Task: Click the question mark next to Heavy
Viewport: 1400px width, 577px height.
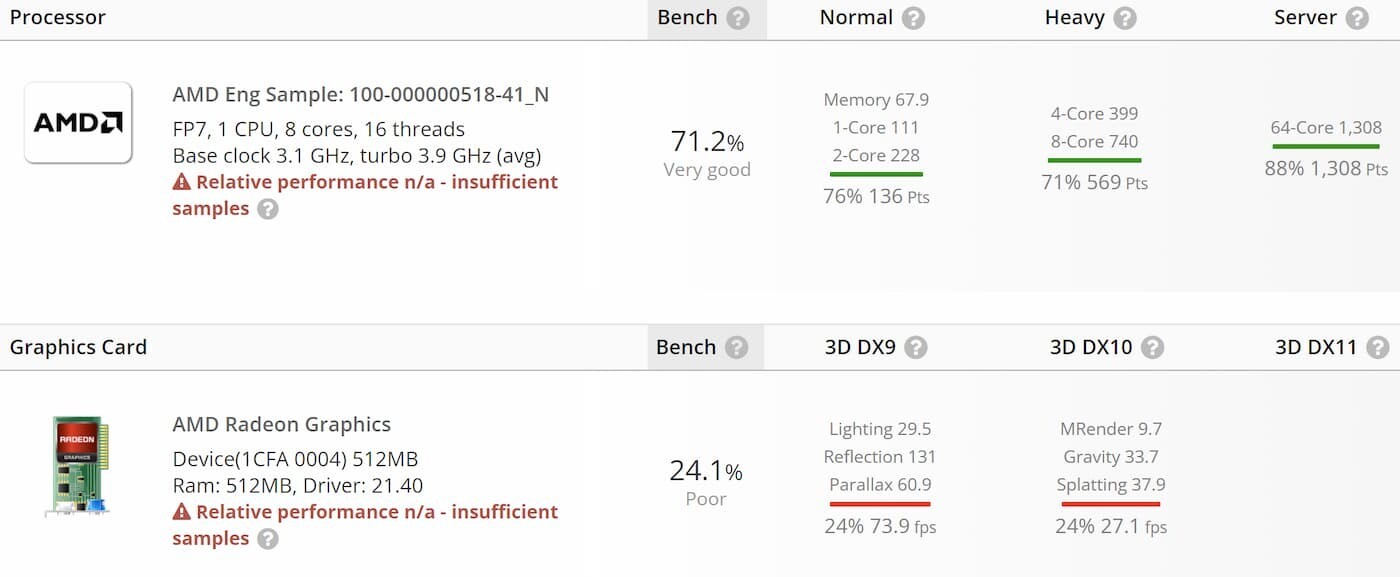Action: [x=1125, y=18]
